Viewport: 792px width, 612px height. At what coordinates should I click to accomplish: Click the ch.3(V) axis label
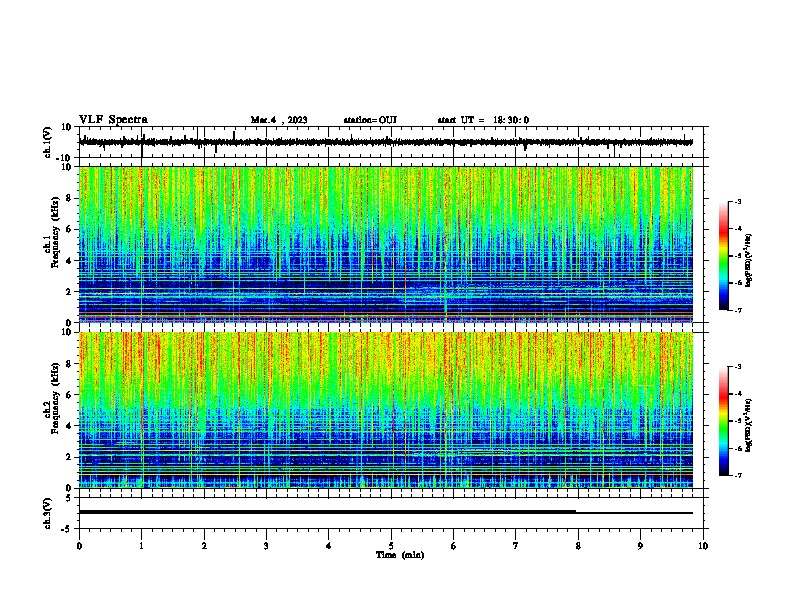coord(48,513)
